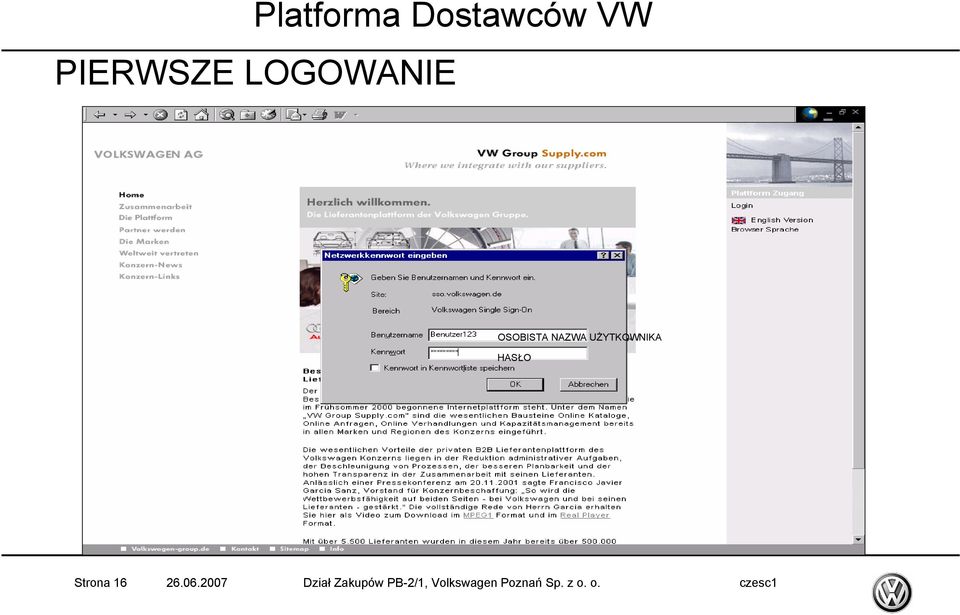The image size is (960, 615).
Task: Check Kennwort in Kennwortliste speichern
Action: point(375,368)
